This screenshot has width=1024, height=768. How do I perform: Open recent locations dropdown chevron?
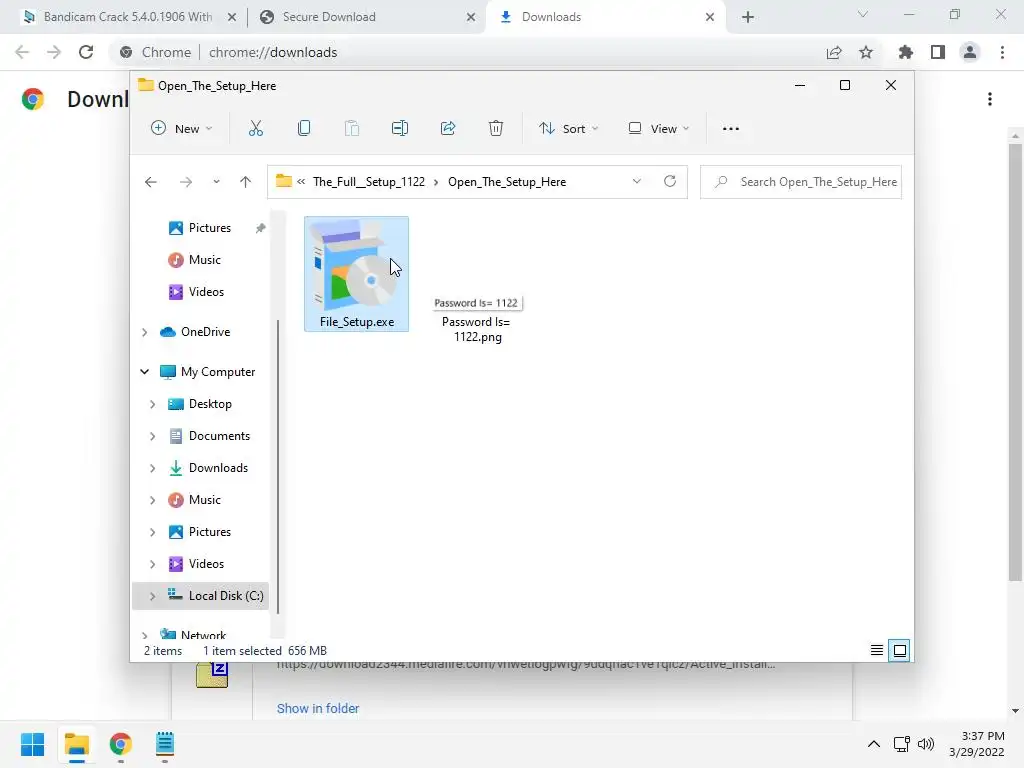pyautogui.click(x=216, y=182)
